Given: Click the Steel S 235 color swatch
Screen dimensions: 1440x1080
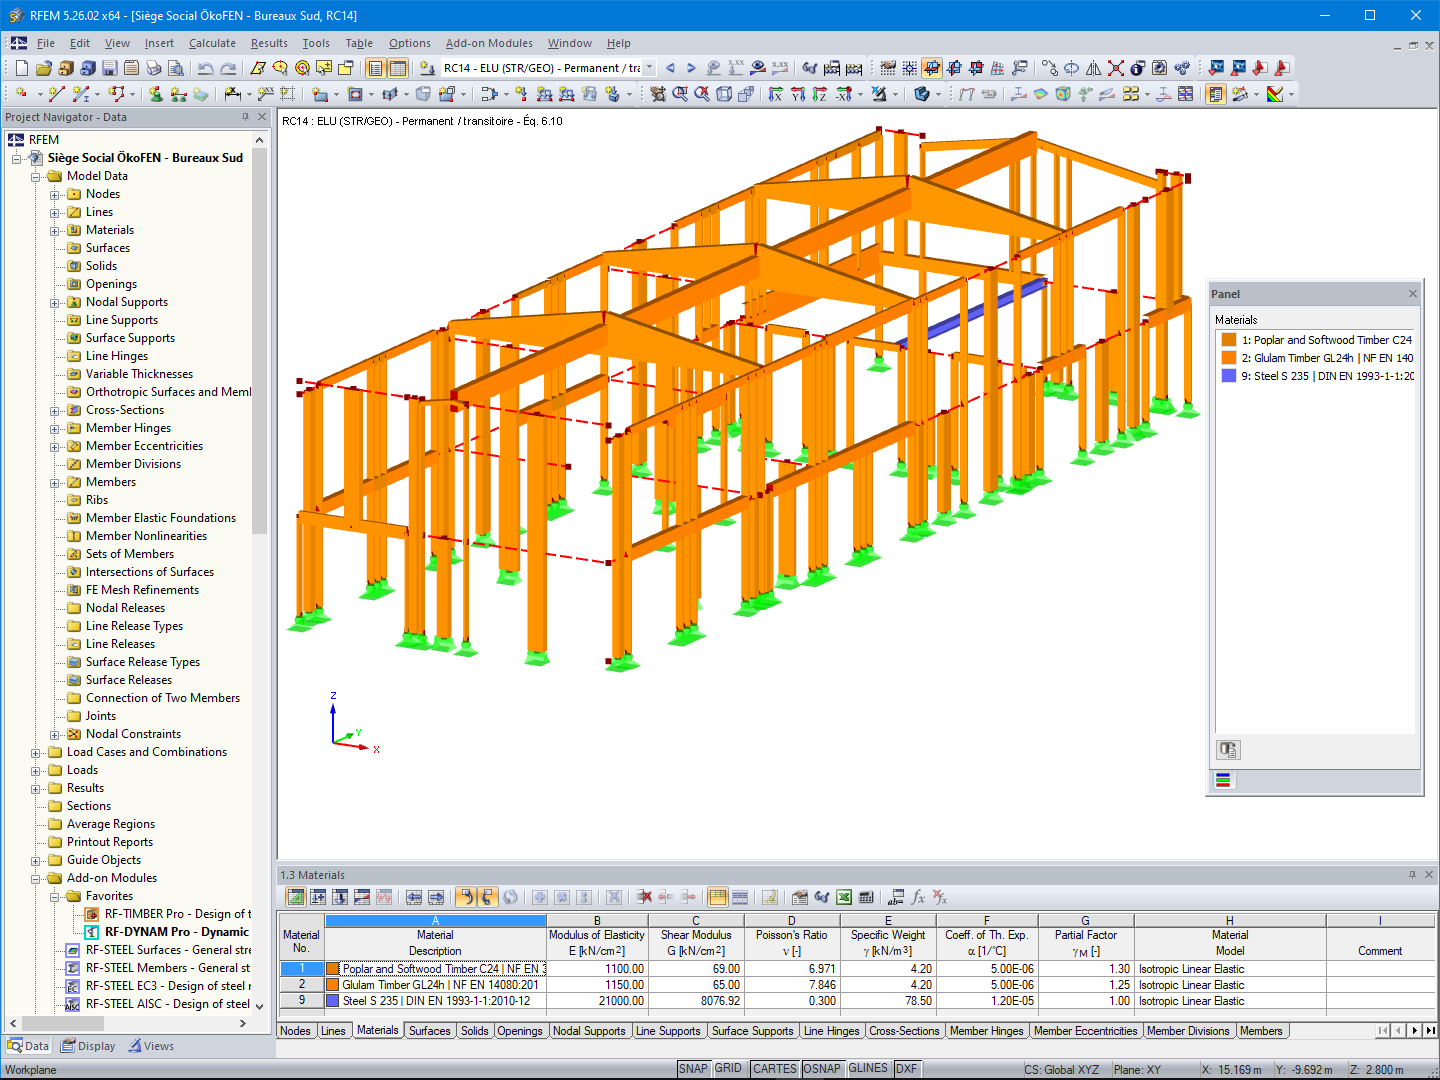Looking at the screenshot, I should (x=1229, y=375).
